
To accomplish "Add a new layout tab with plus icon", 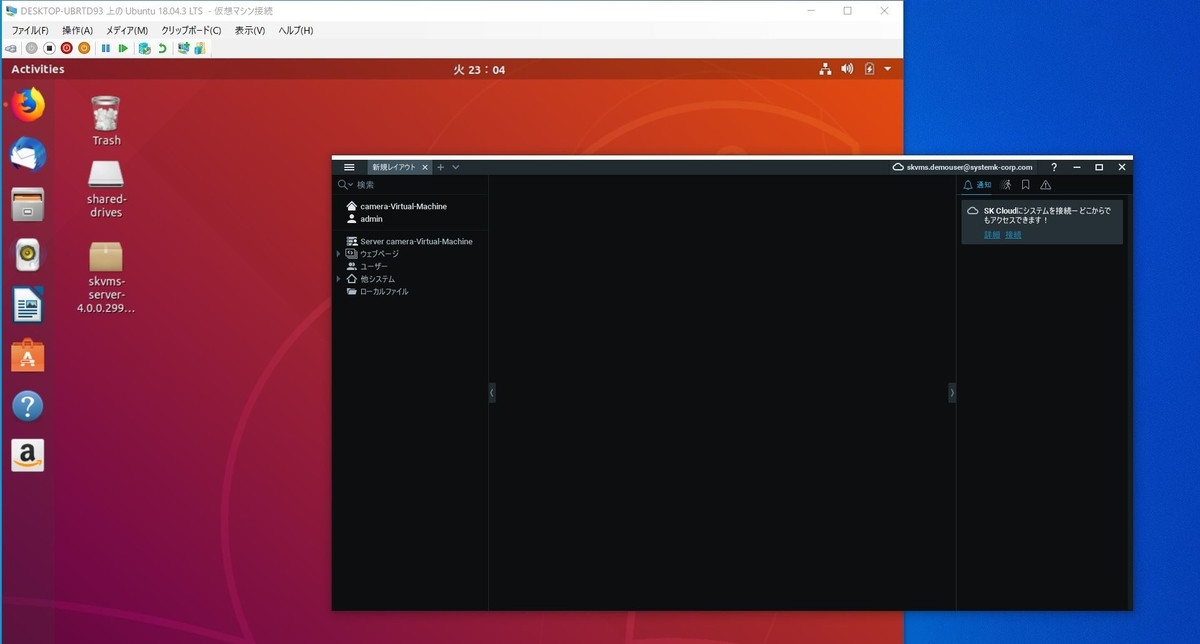I will [441, 167].
